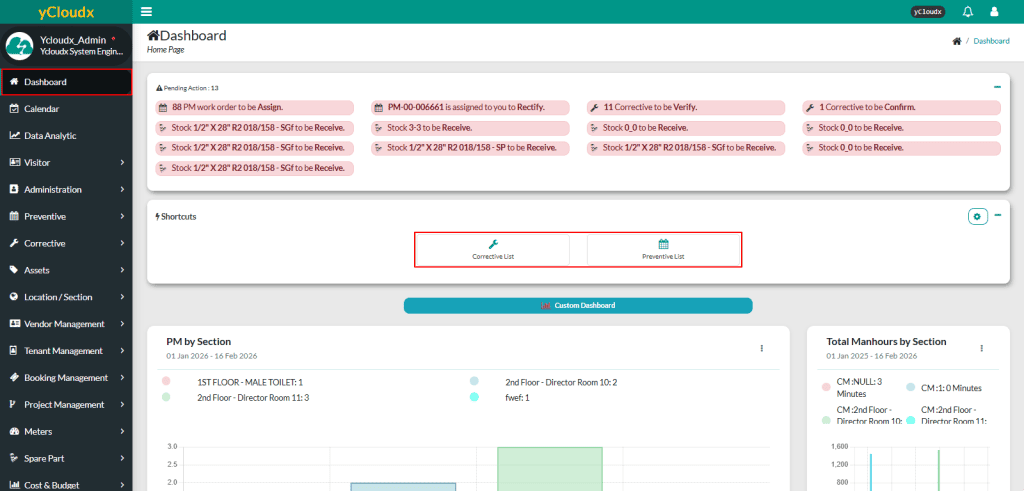Collapse the Pending Action panel

click(x=997, y=87)
